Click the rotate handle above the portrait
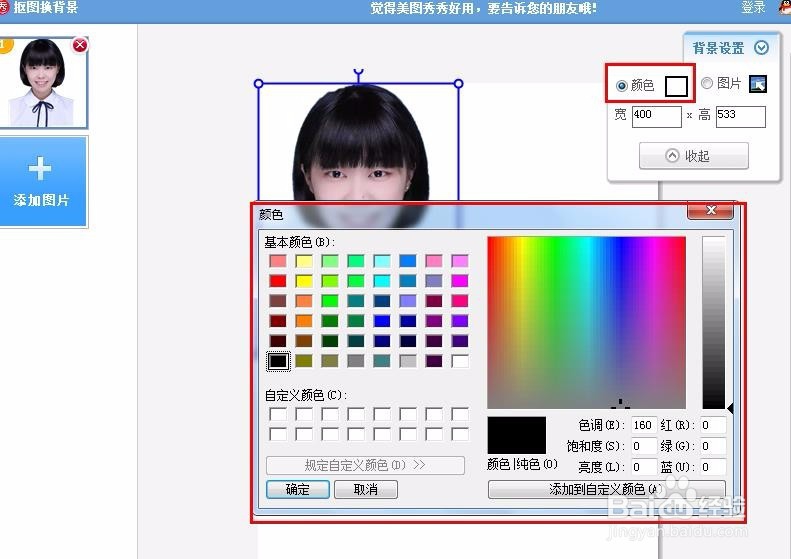The height and width of the screenshot is (559, 791). (358, 72)
